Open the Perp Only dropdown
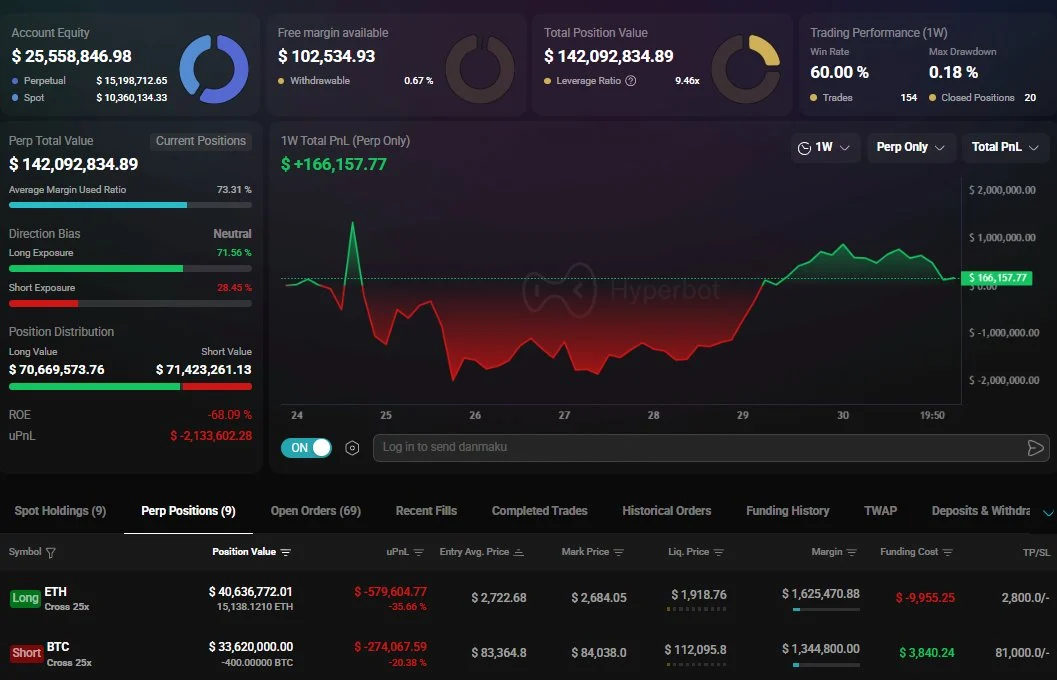 click(910, 148)
